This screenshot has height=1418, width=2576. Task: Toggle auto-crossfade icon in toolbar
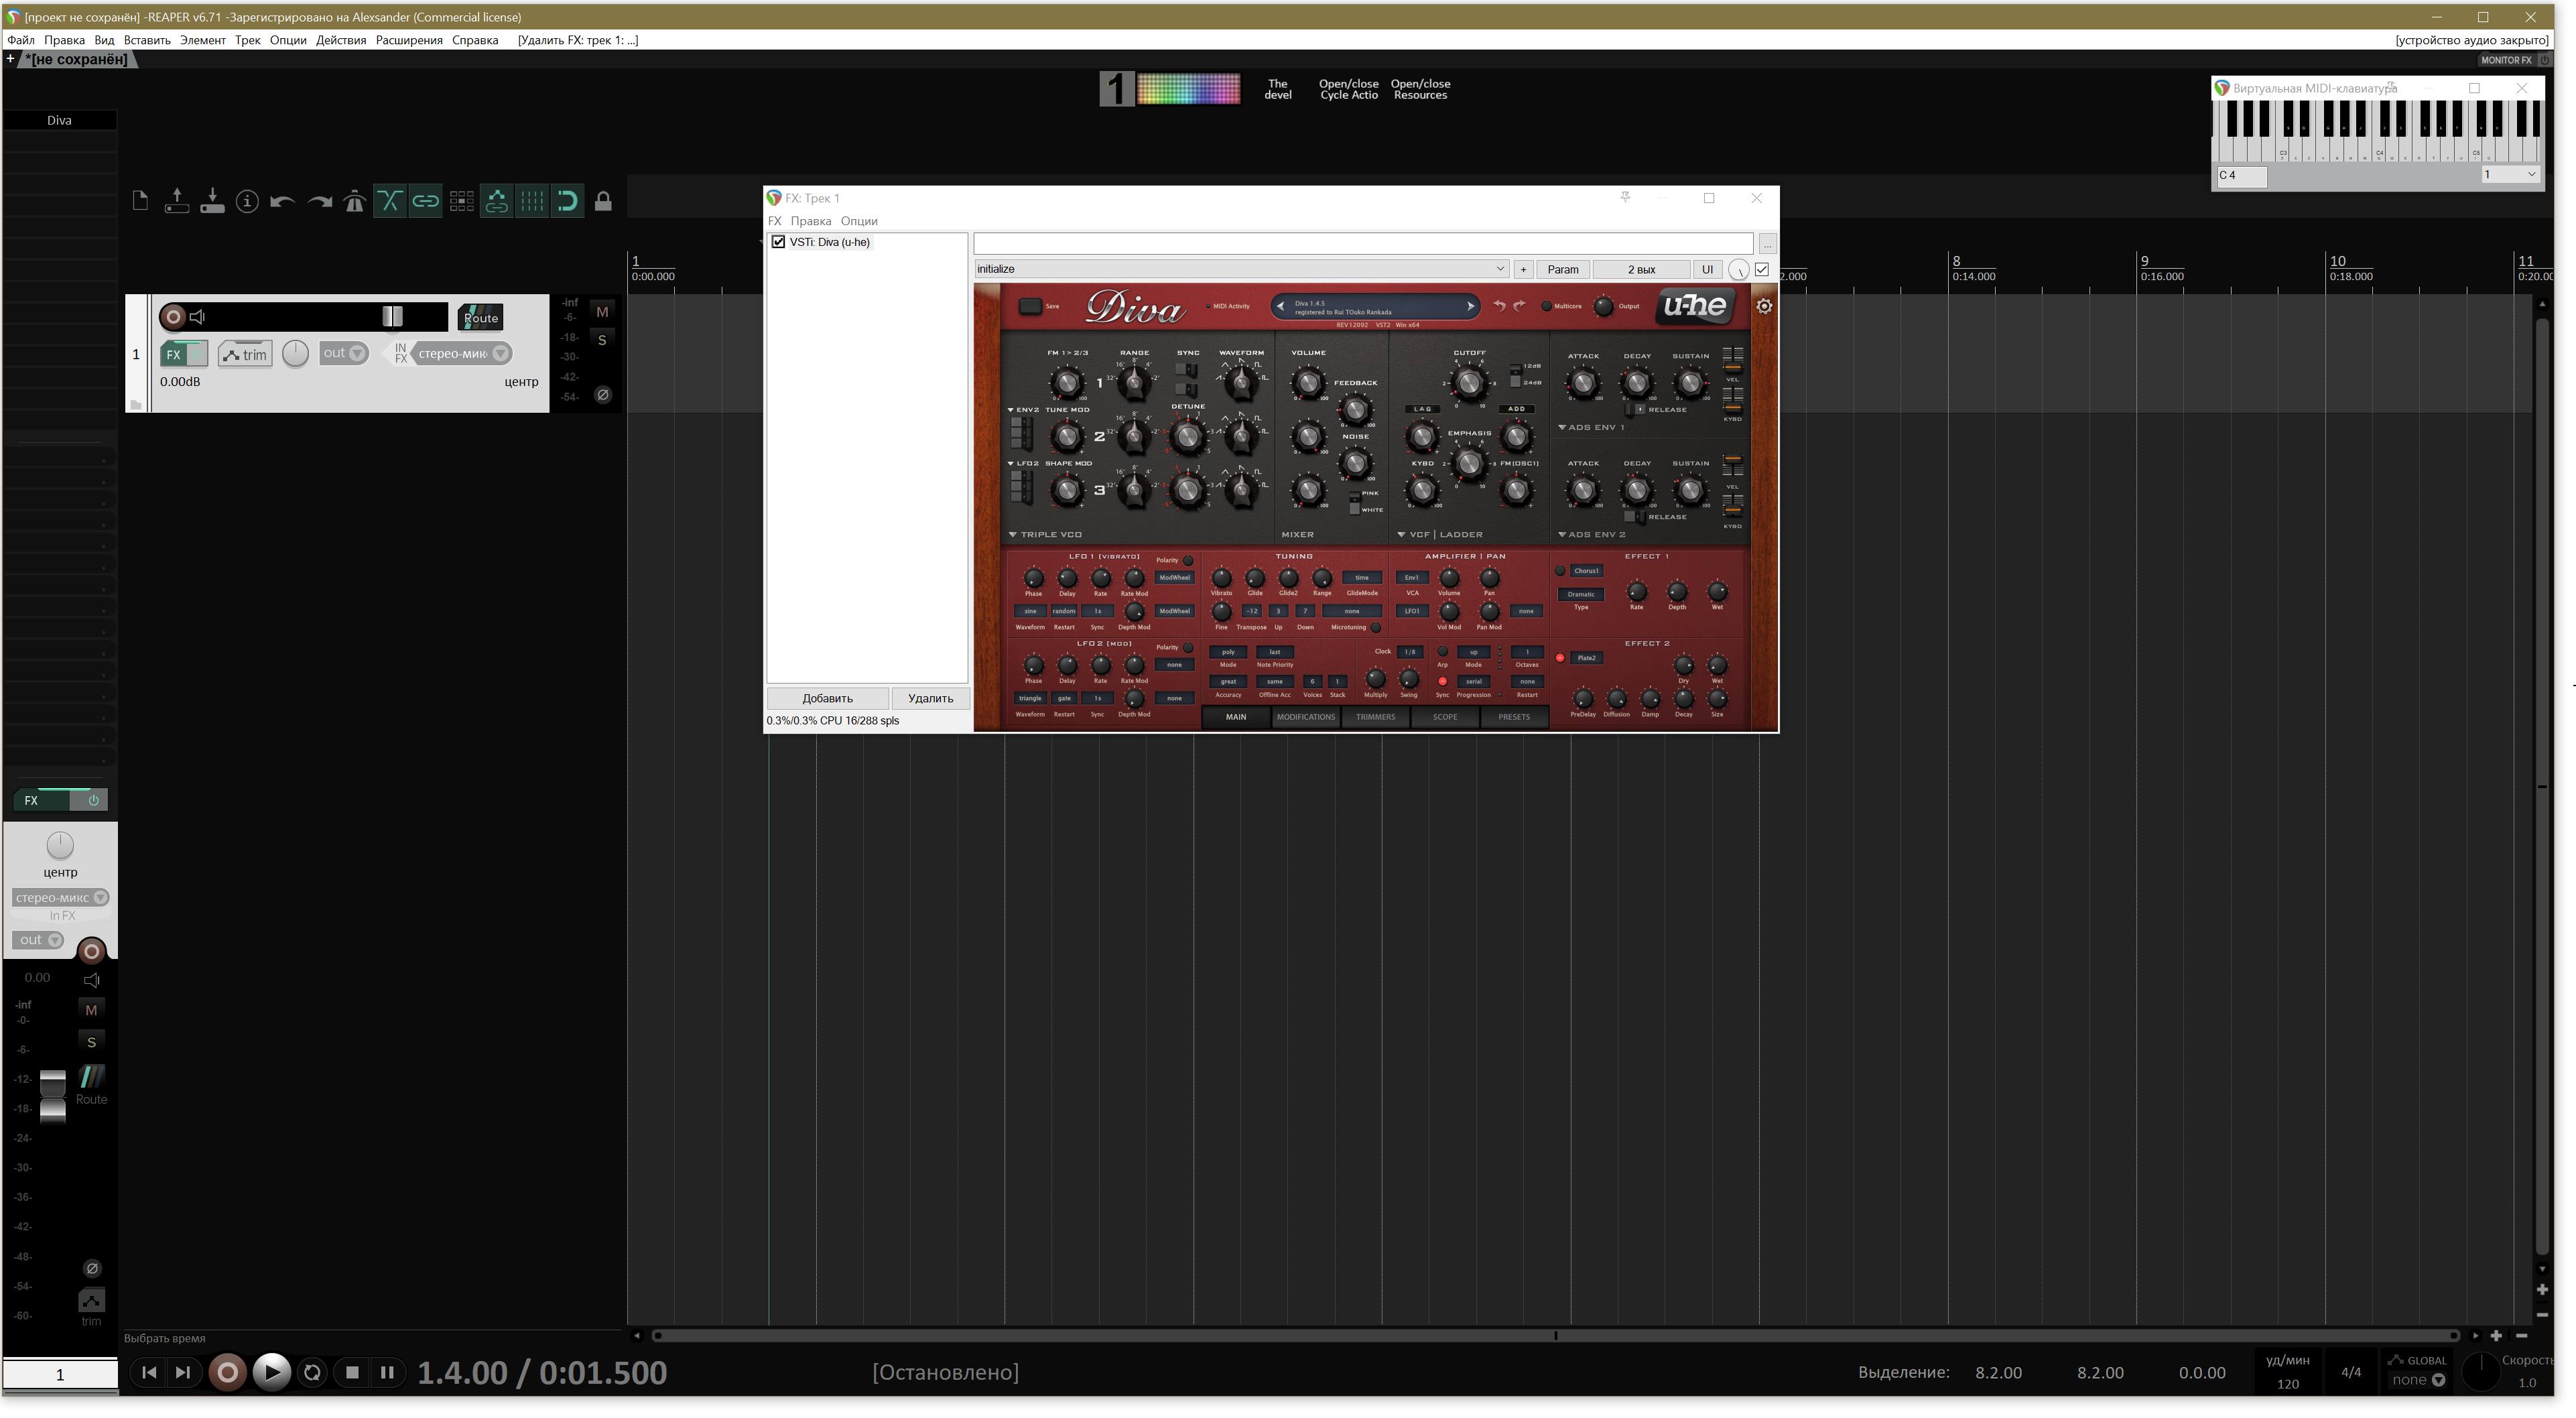pos(390,202)
